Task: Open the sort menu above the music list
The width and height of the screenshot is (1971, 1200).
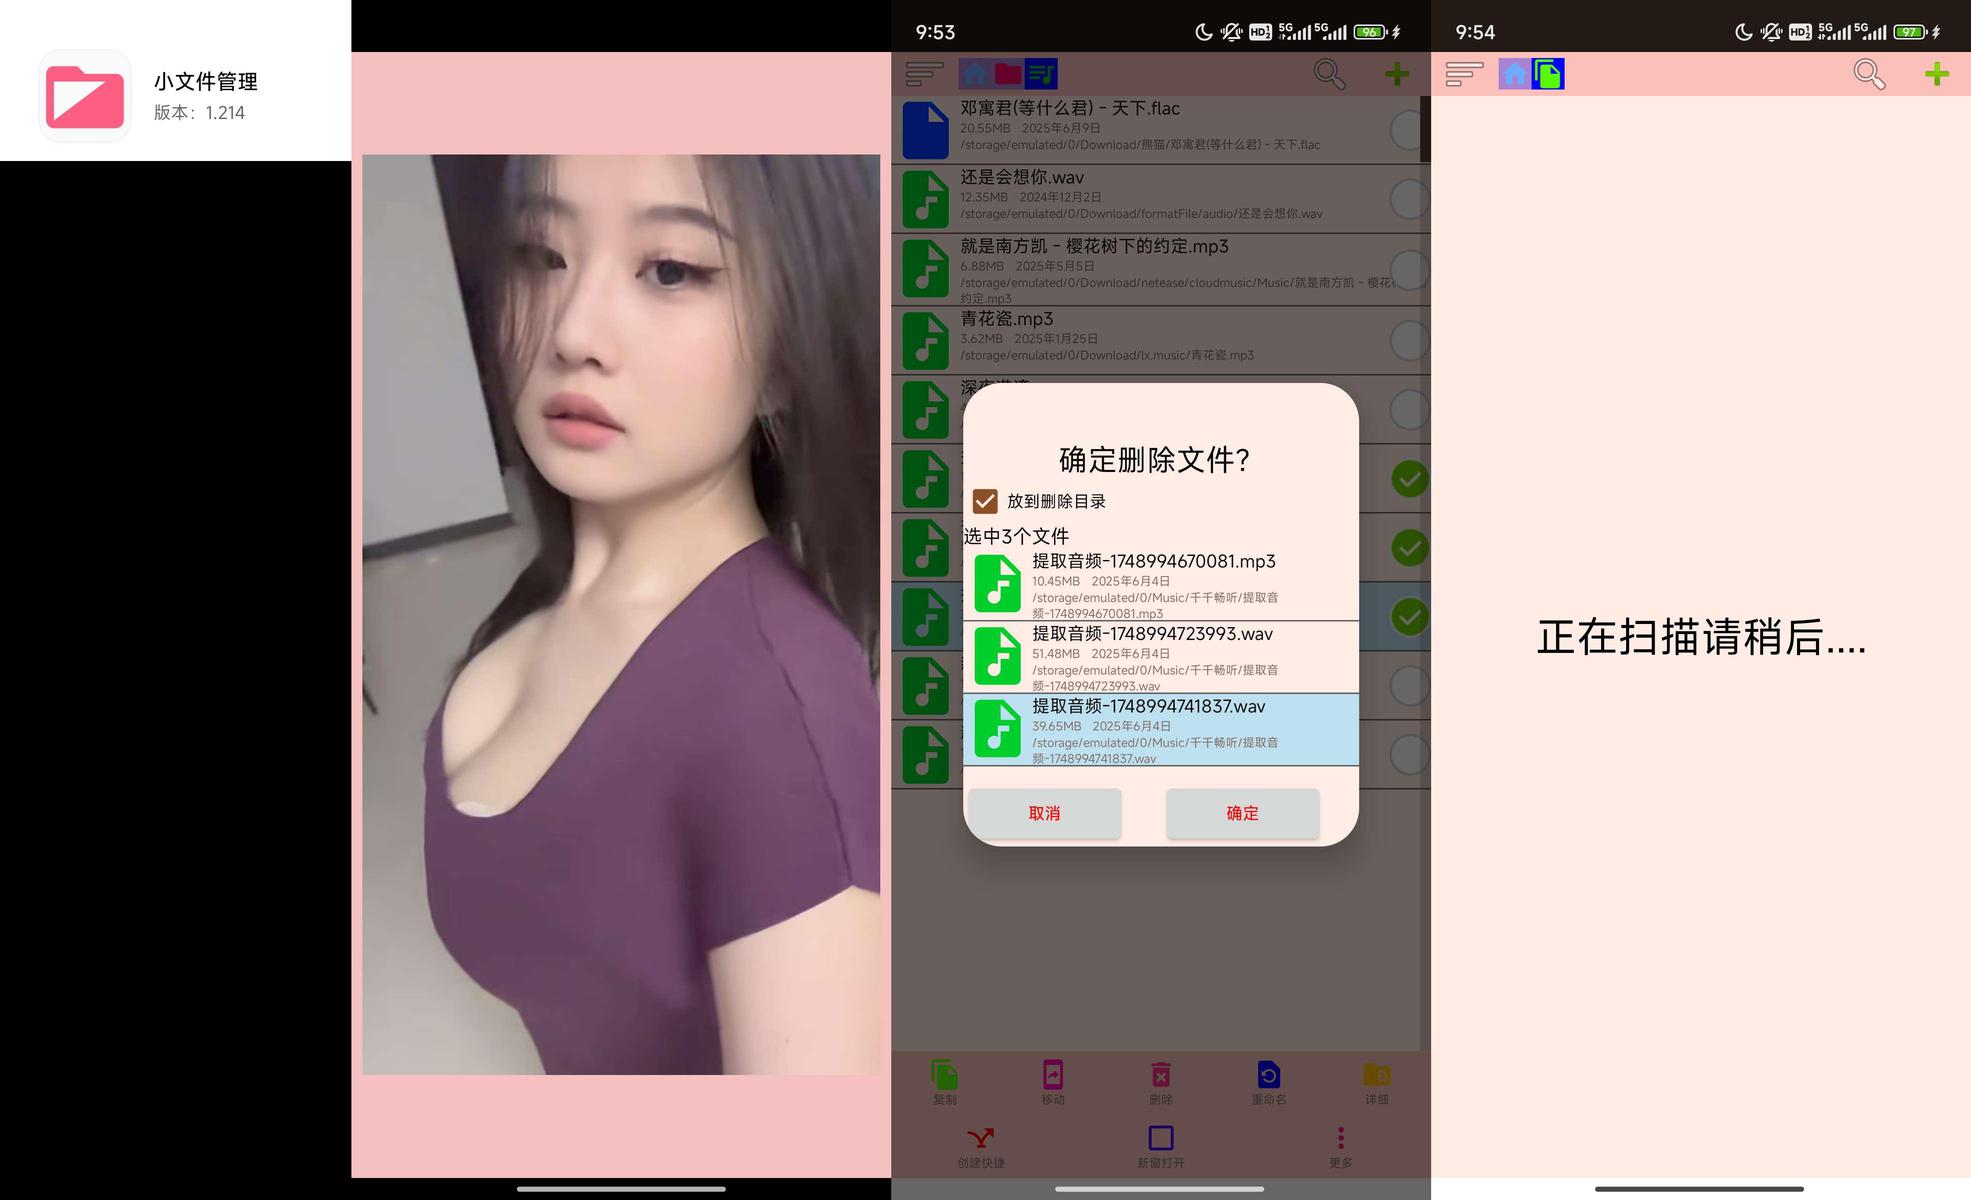Action: point(924,74)
